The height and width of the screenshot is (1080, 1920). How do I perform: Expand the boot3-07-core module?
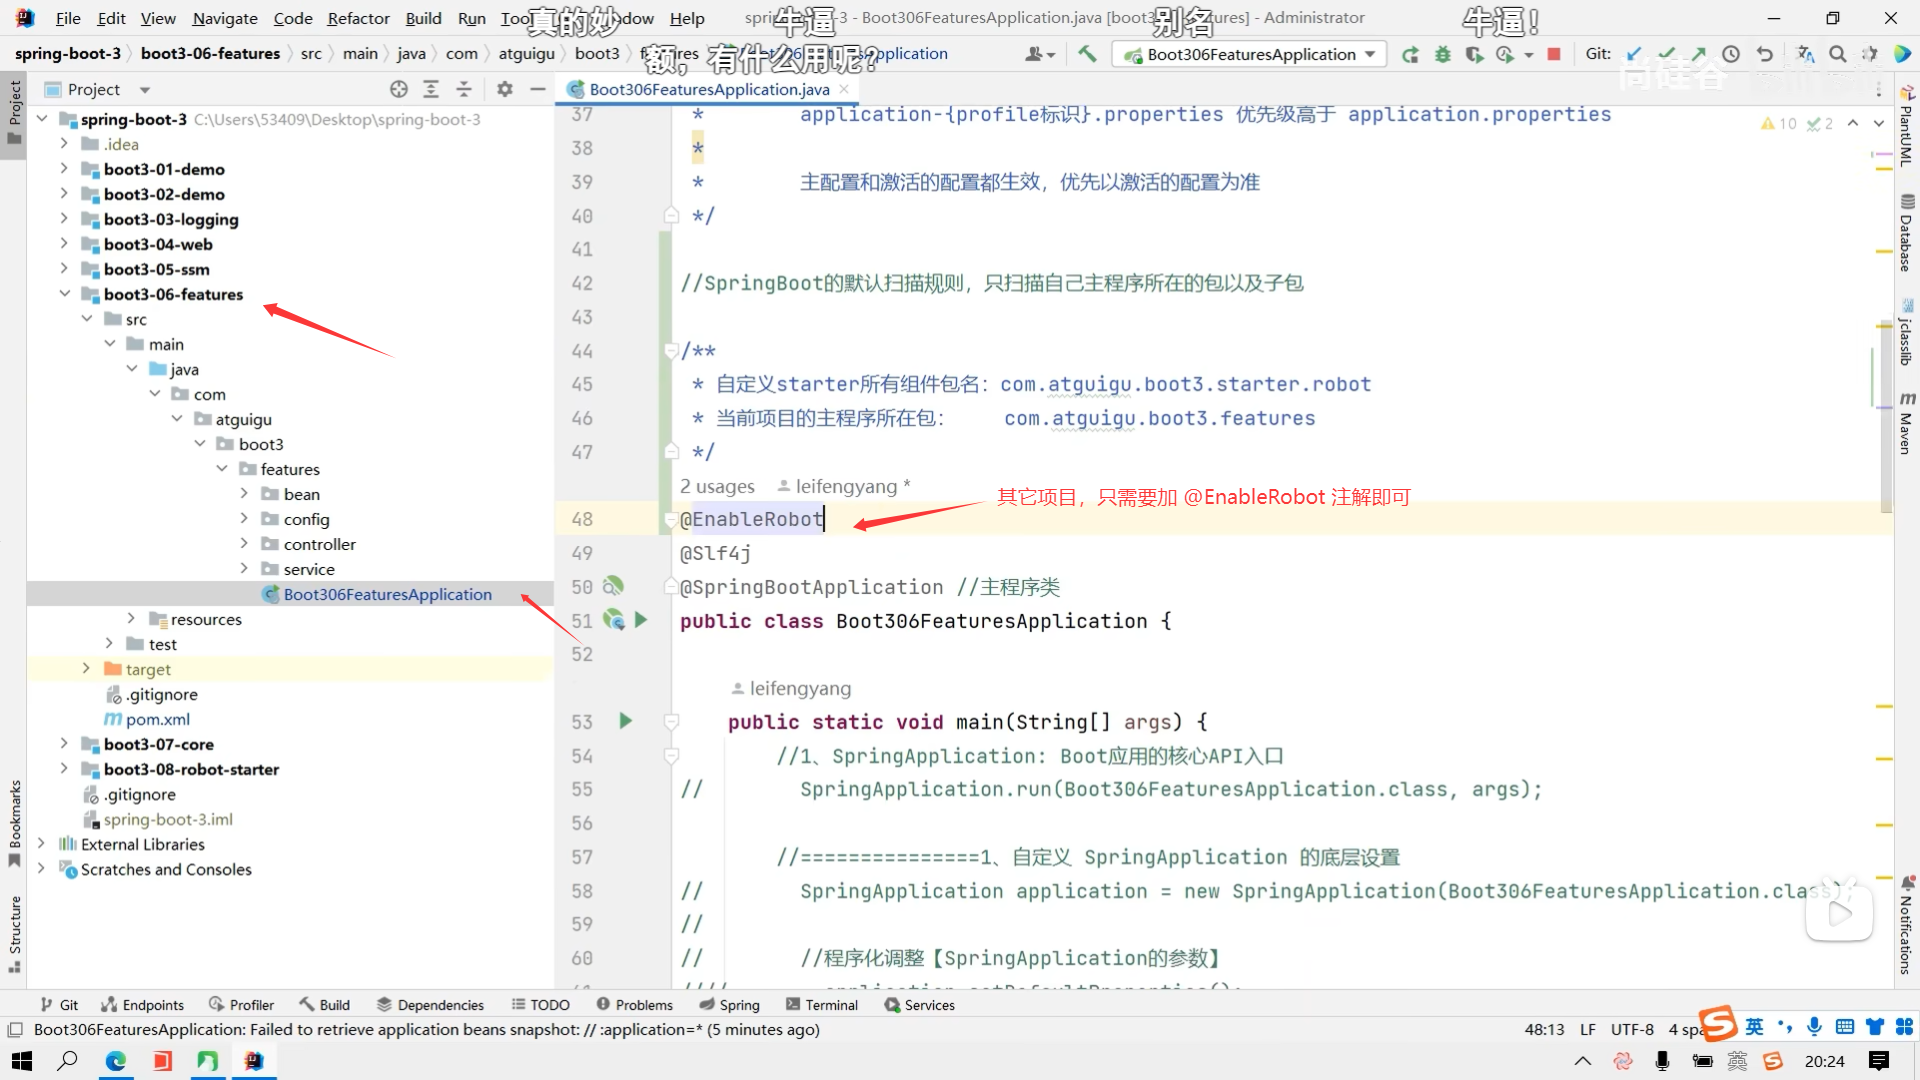click(64, 744)
